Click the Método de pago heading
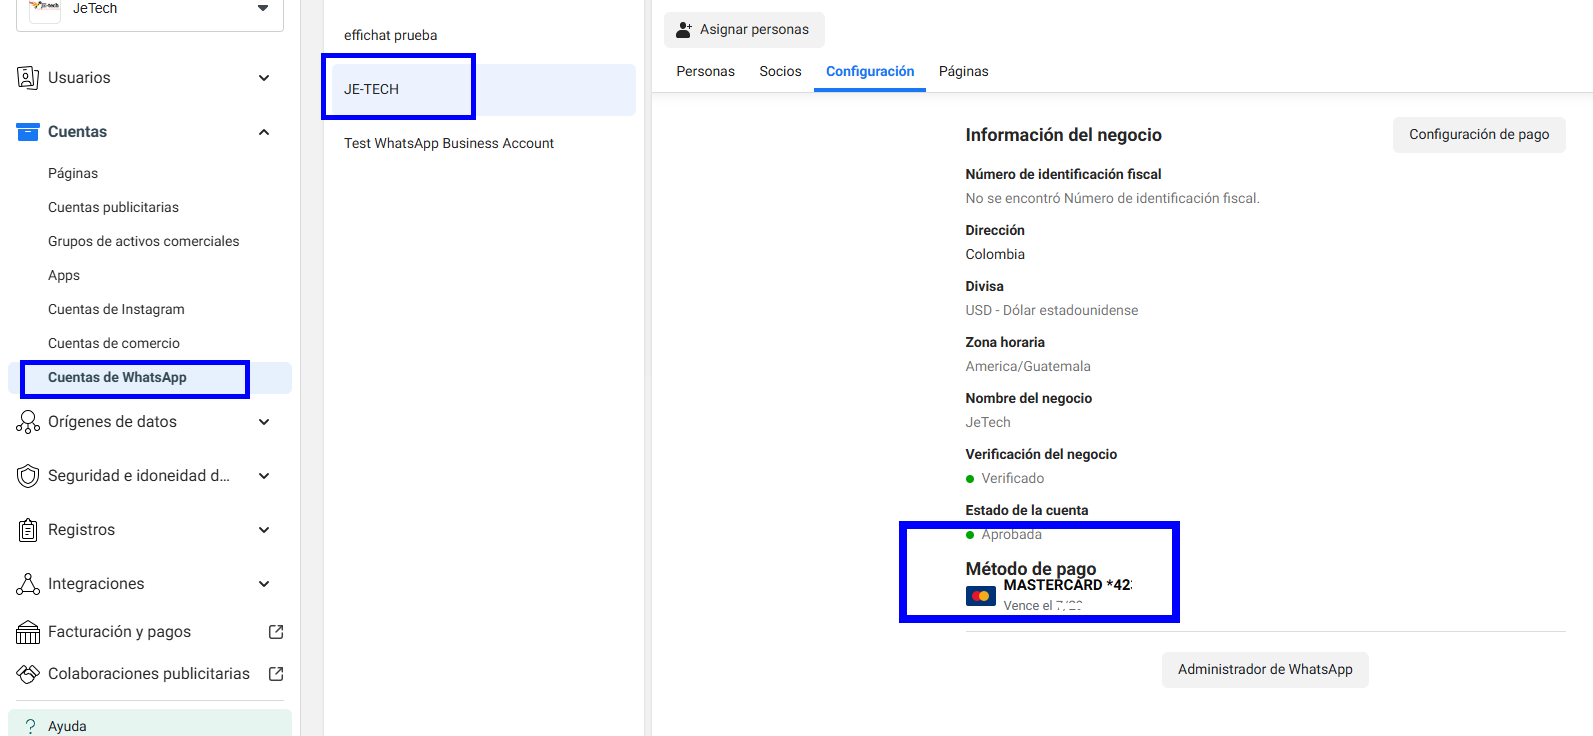This screenshot has height=736, width=1593. click(x=1031, y=569)
